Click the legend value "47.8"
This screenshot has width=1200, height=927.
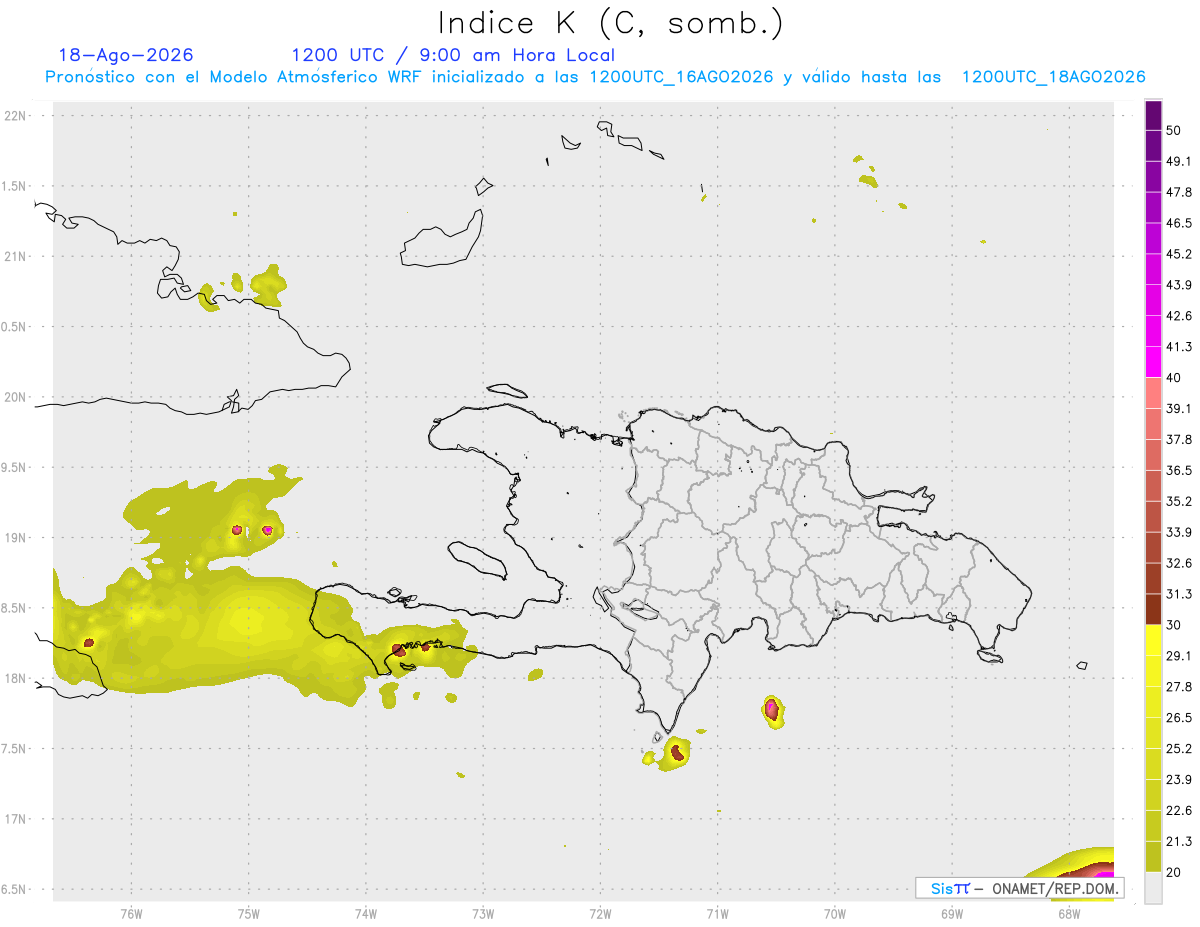(1178, 192)
